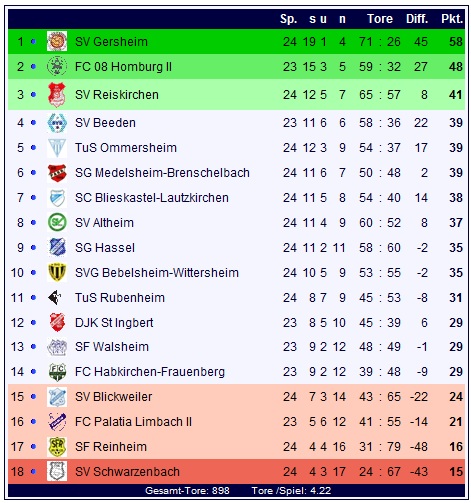Click the Sp. column header
The image size is (471, 503).
[x=289, y=19]
